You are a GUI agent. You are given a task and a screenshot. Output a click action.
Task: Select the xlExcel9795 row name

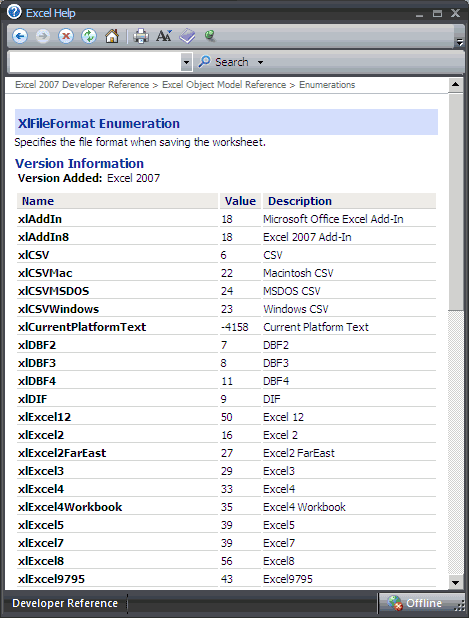point(52,579)
